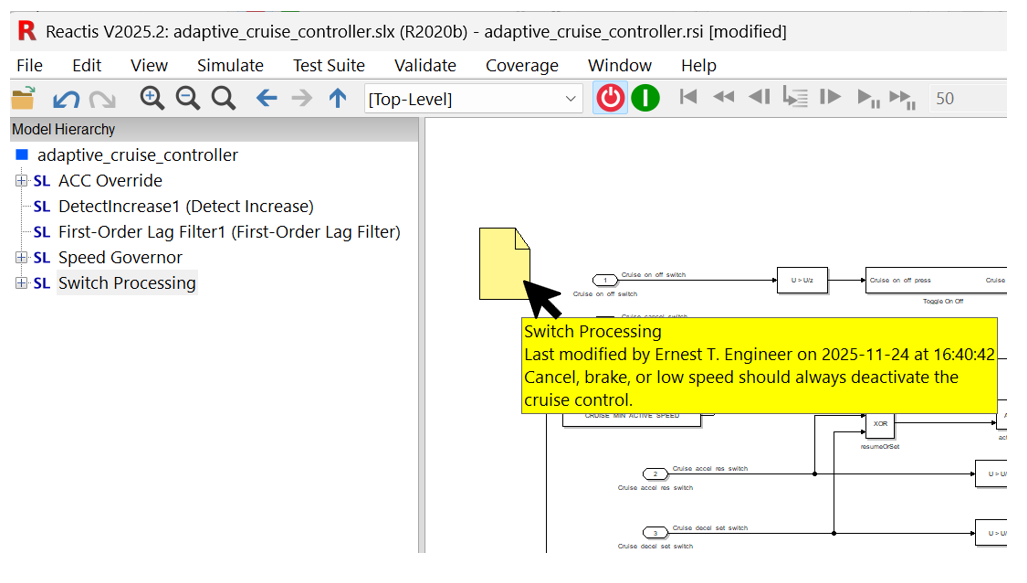1027x583 pixels.
Task: Open the Coverage menu
Action: (521, 65)
